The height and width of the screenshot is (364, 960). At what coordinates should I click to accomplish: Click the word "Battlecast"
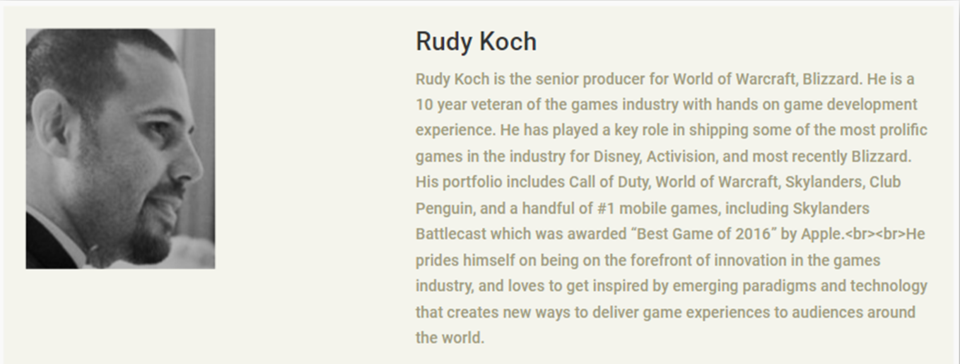click(451, 234)
